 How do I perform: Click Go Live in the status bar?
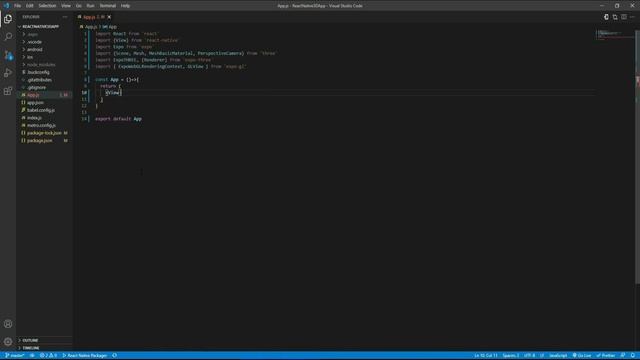pos(582,356)
